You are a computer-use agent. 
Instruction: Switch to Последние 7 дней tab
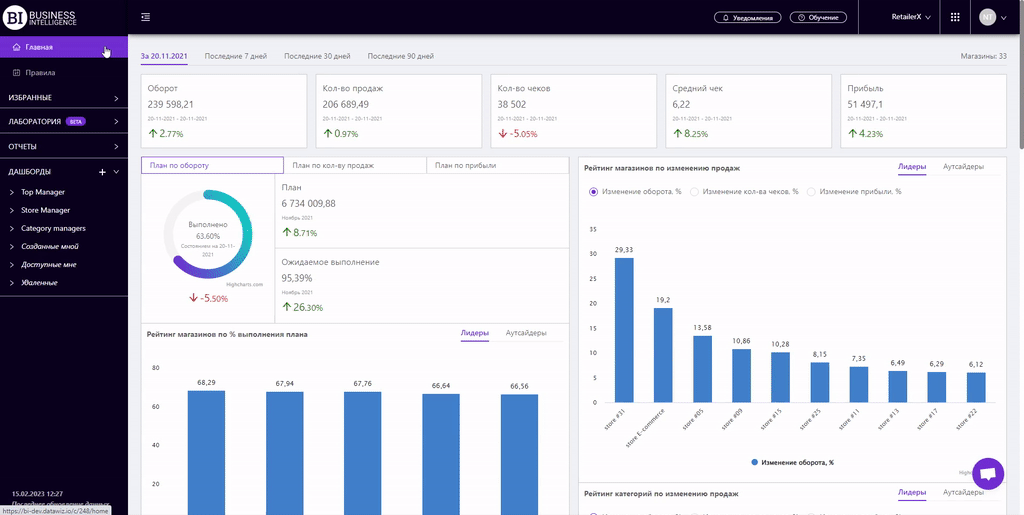pos(235,56)
